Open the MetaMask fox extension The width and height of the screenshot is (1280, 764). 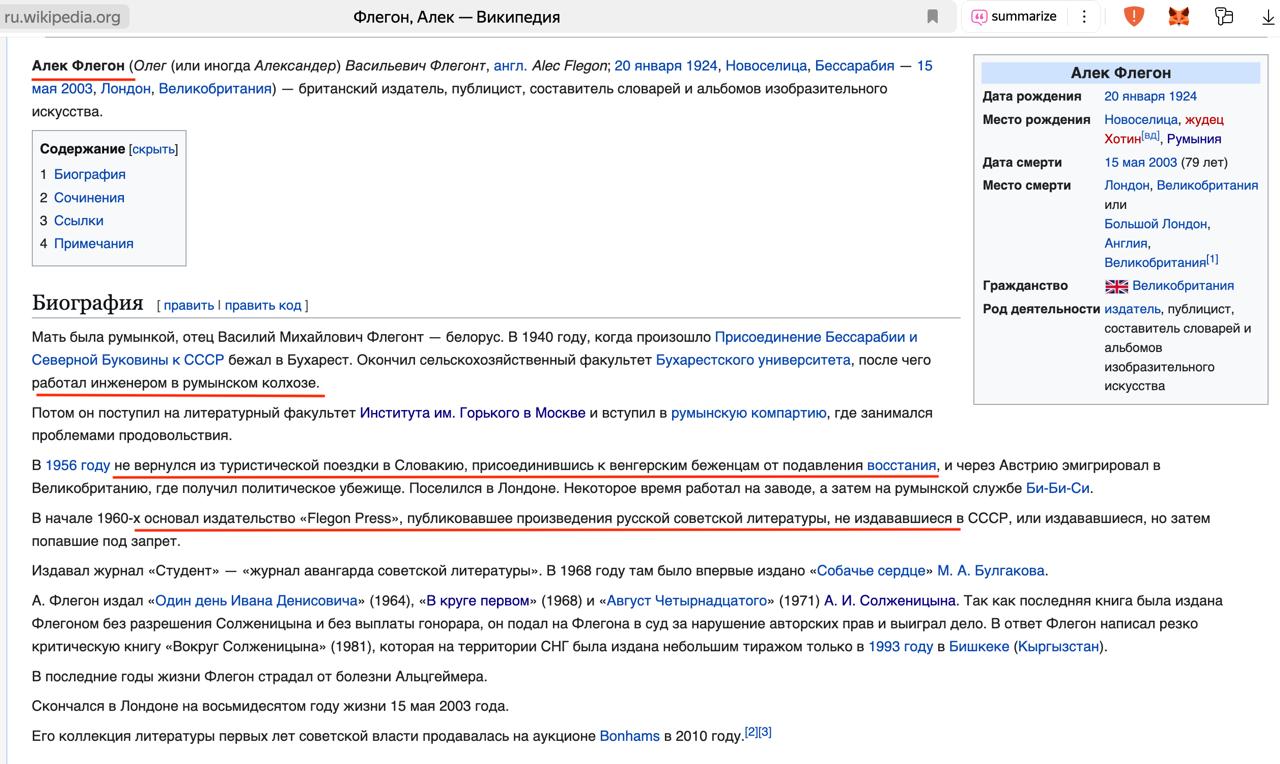1179,16
